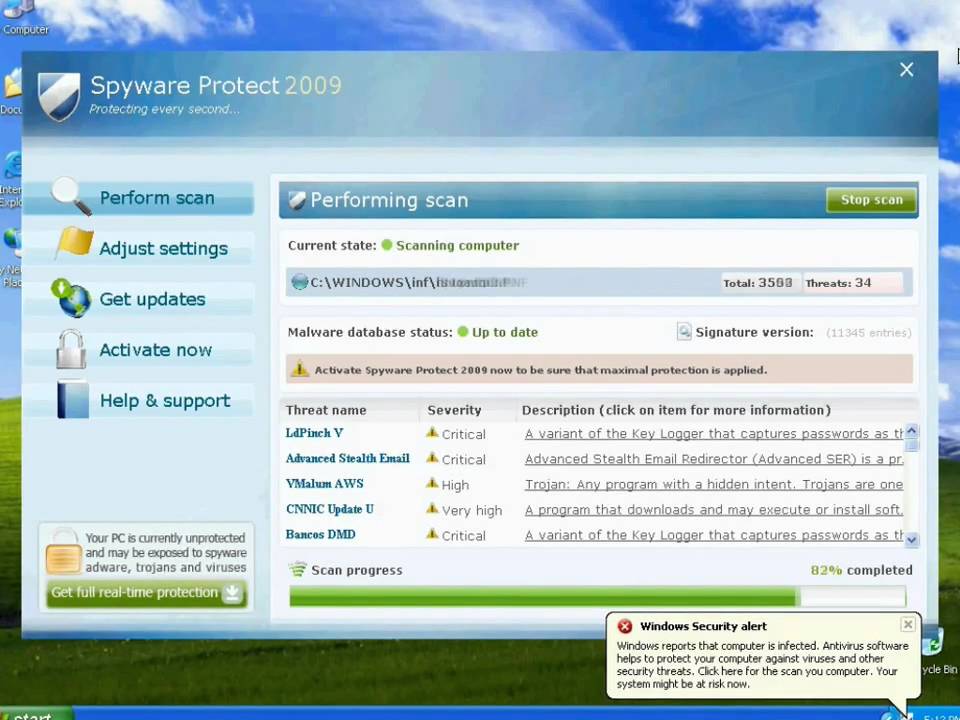Click the Bancos DMD threat name
Viewport: 960px width, 720px height.
[x=320, y=534]
